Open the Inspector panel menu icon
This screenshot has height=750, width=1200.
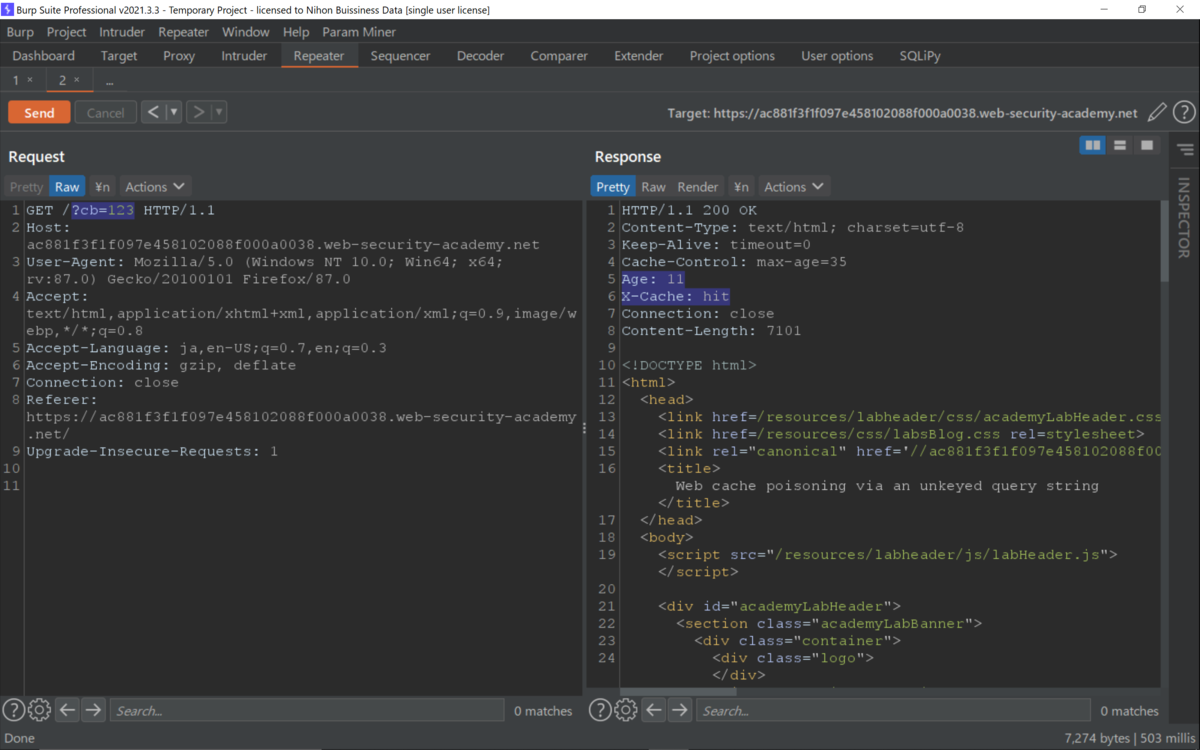[x=1185, y=150]
